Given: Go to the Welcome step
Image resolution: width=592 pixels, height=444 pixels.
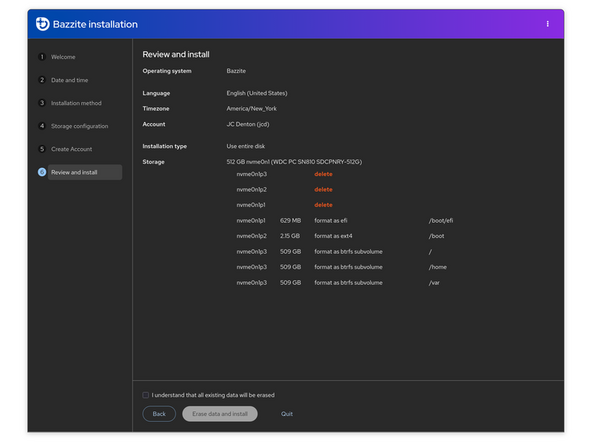Looking at the screenshot, I should pos(63,57).
